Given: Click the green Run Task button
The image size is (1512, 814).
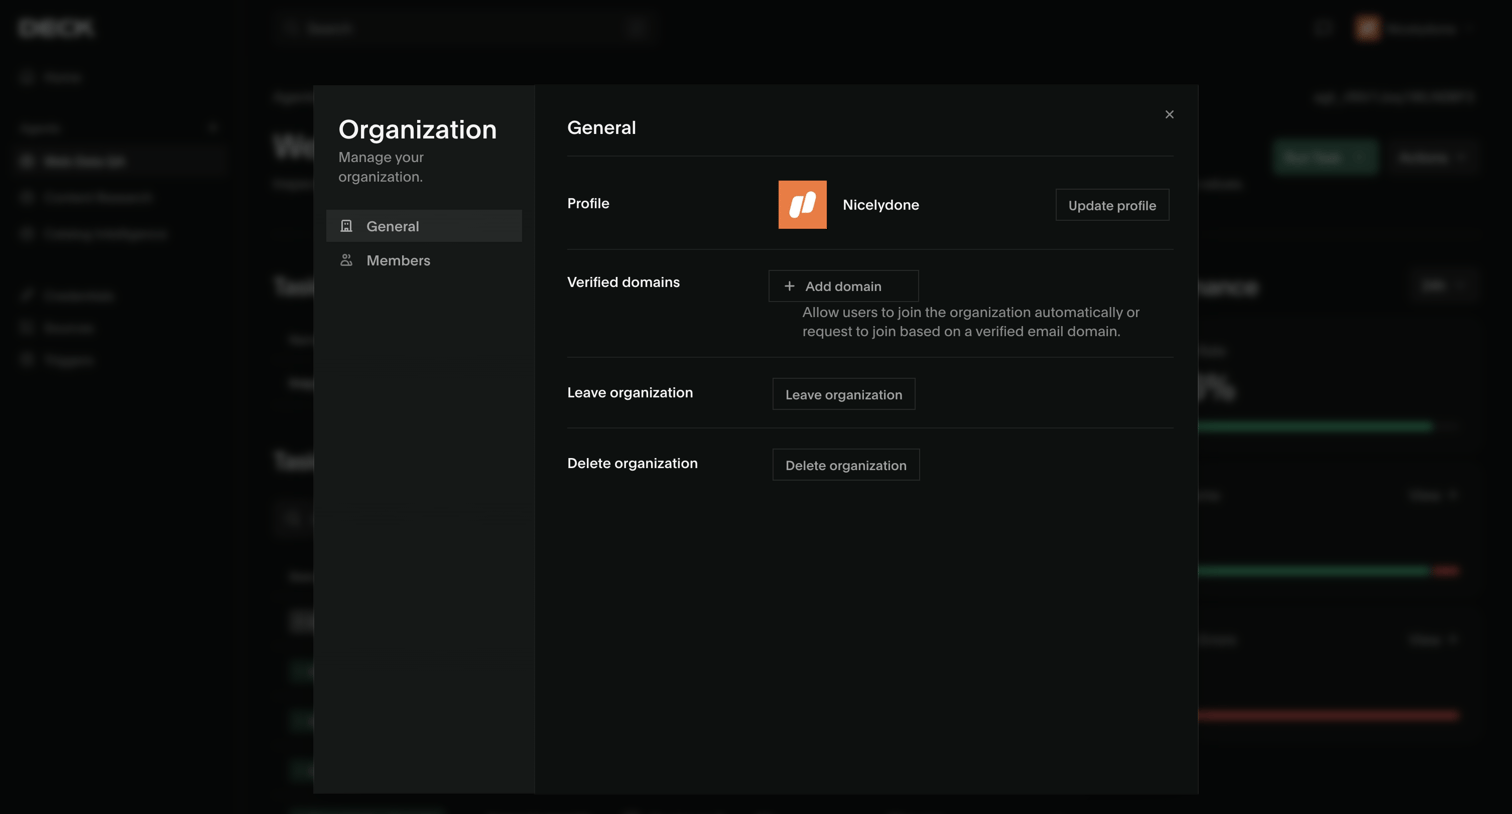Looking at the screenshot, I should (x=1325, y=157).
